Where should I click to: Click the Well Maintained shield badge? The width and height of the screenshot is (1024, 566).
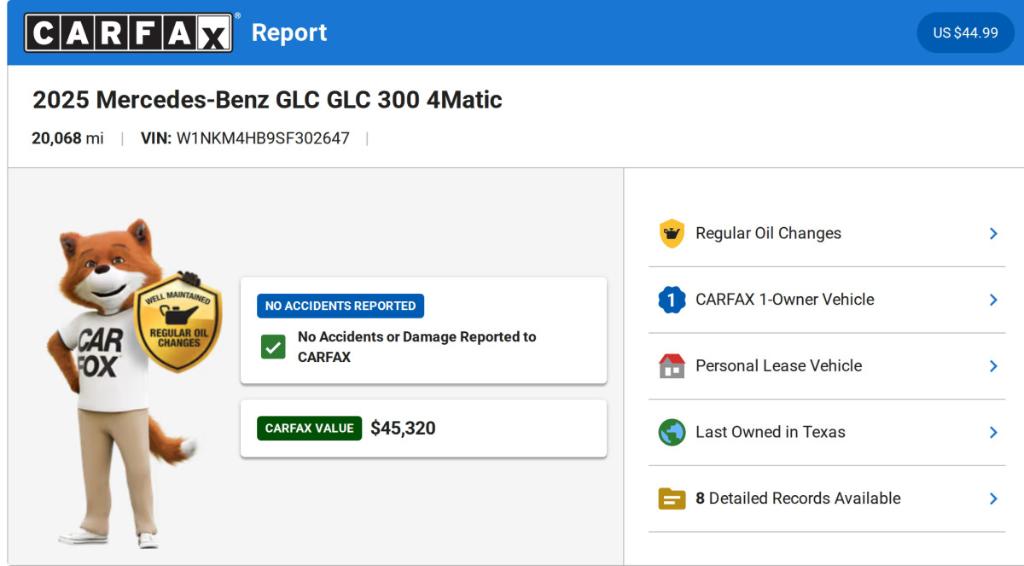(x=178, y=322)
